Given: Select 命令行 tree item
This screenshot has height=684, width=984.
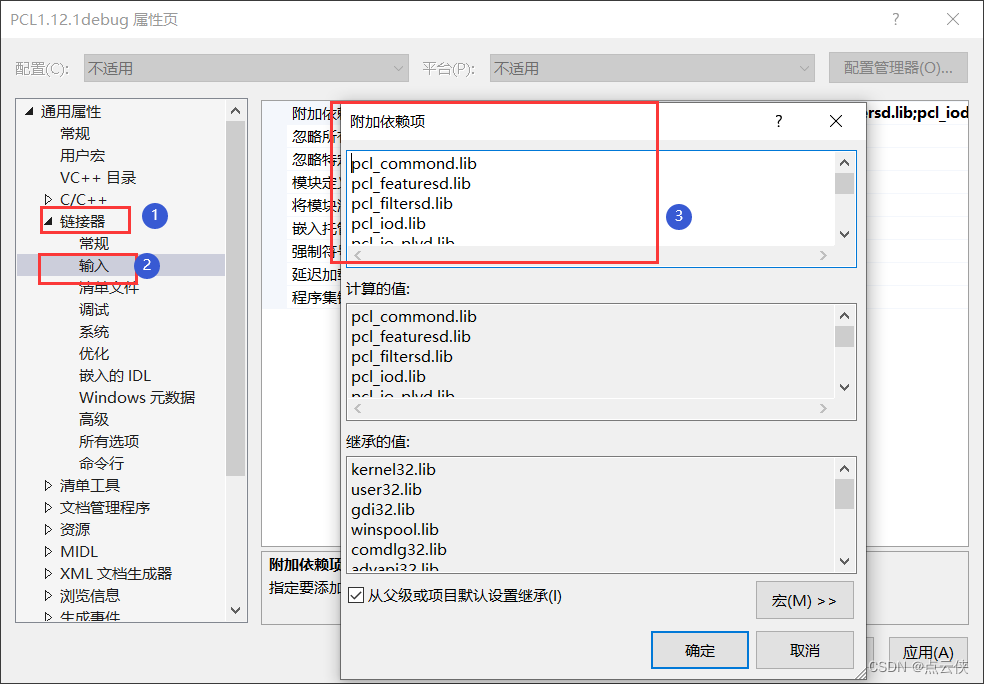Looking at the screenshot, I should [x=102, y=463].
